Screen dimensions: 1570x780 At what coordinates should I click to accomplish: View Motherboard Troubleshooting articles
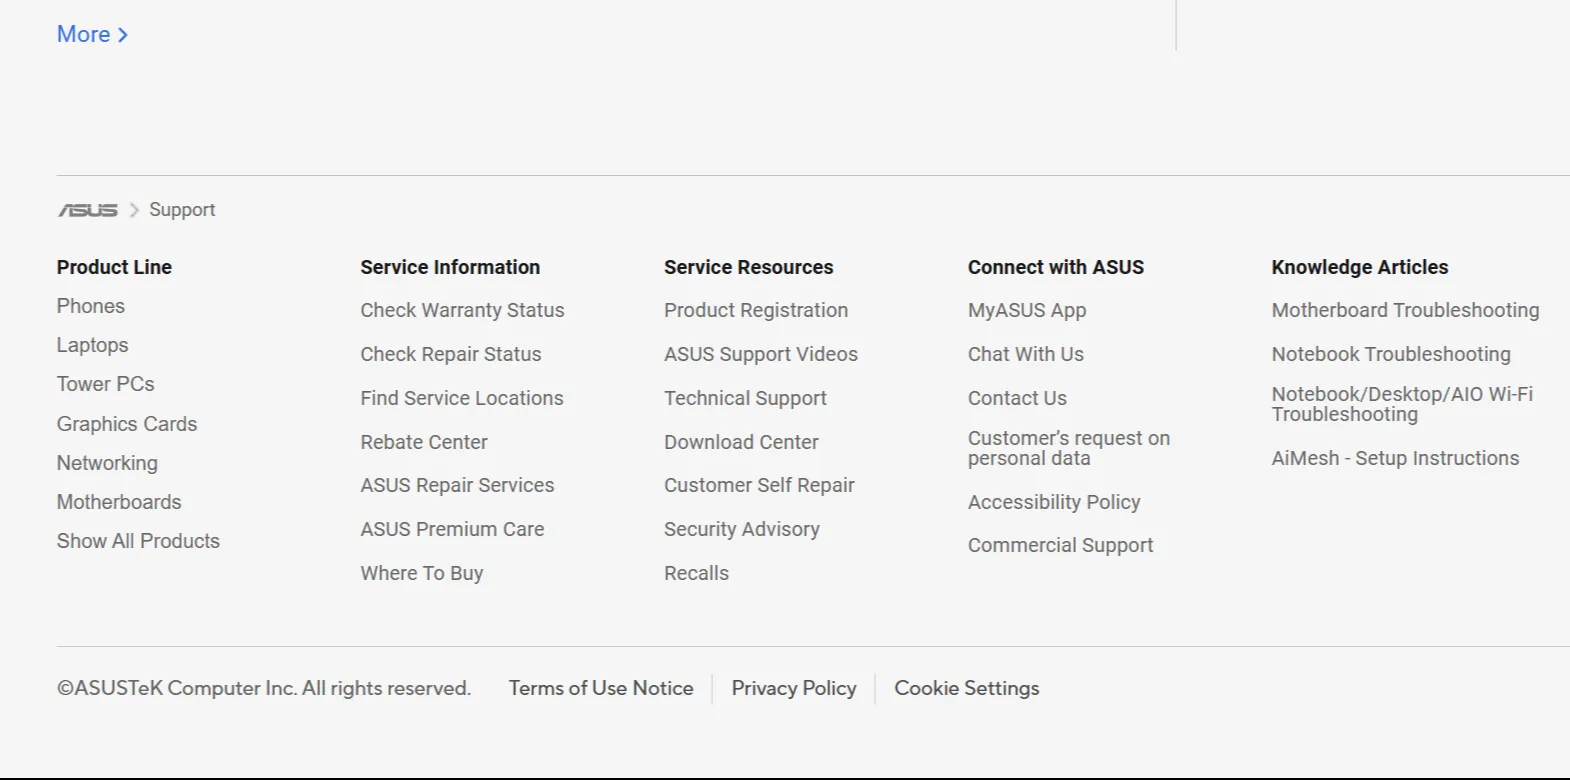coord(1405,310)
